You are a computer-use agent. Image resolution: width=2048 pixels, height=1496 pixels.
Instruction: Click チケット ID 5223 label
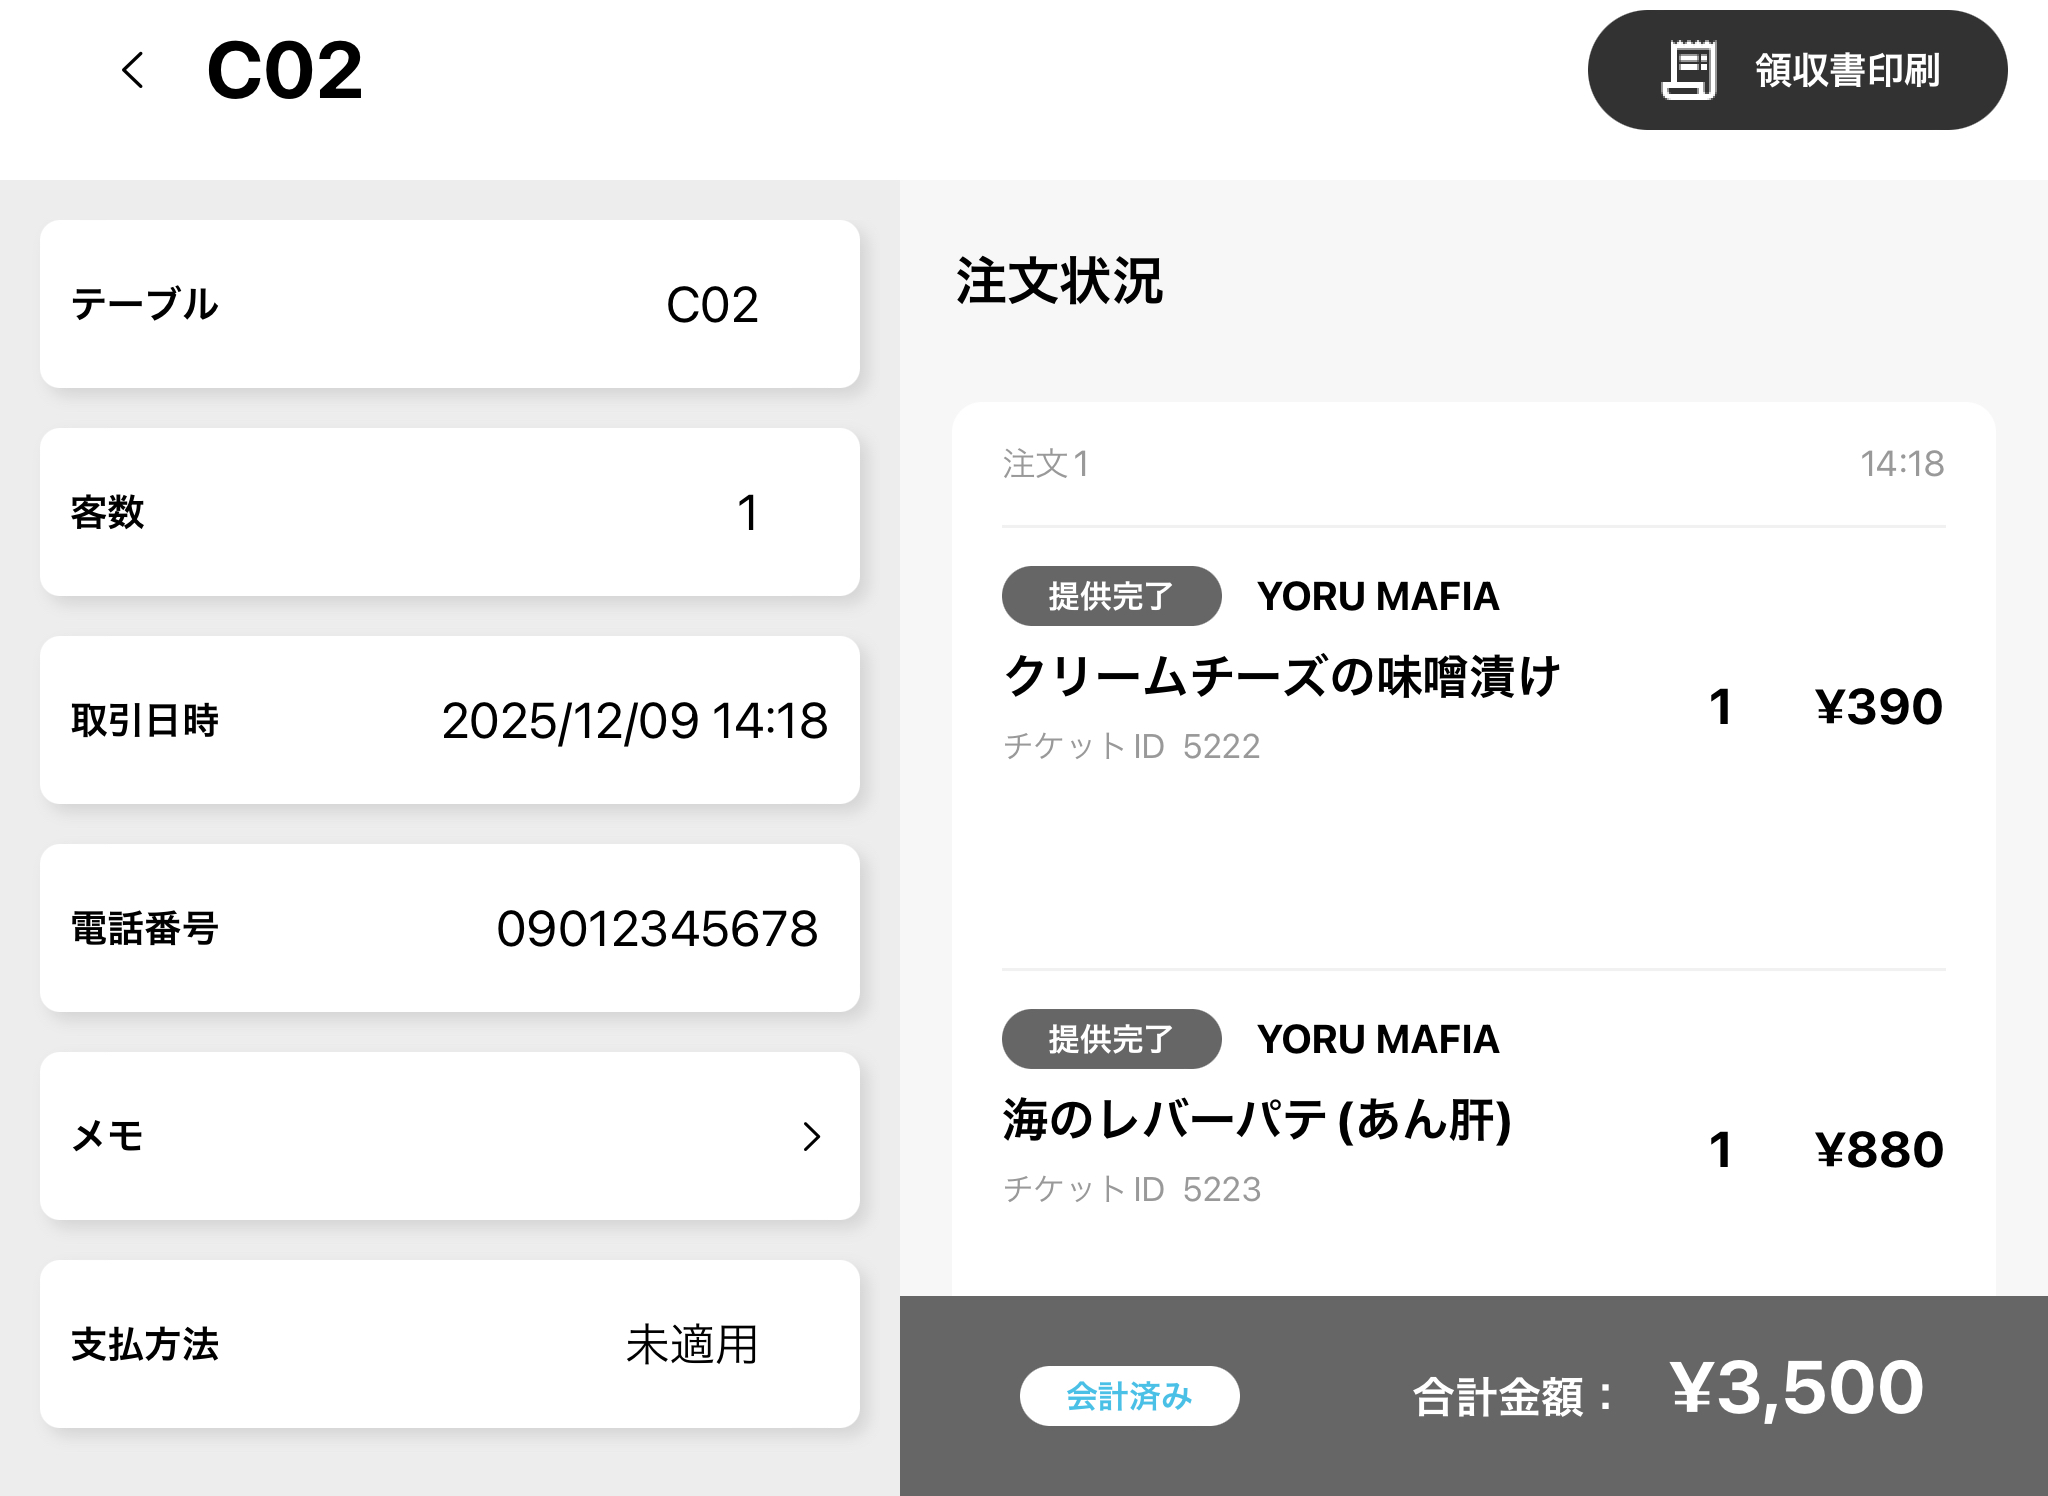[1131, 1189]
